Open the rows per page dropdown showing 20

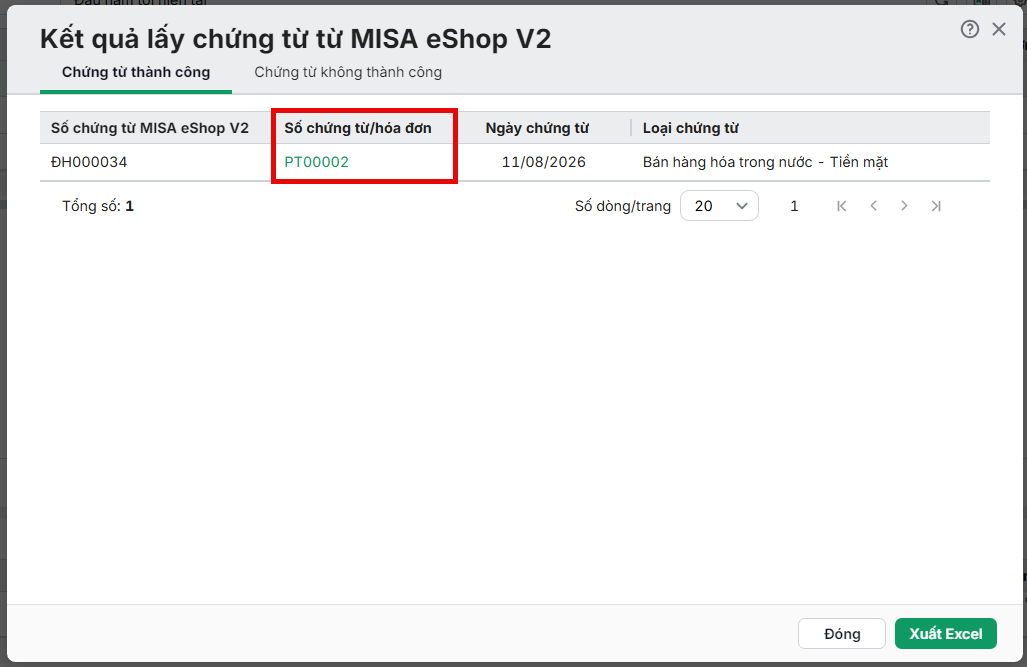719,206
